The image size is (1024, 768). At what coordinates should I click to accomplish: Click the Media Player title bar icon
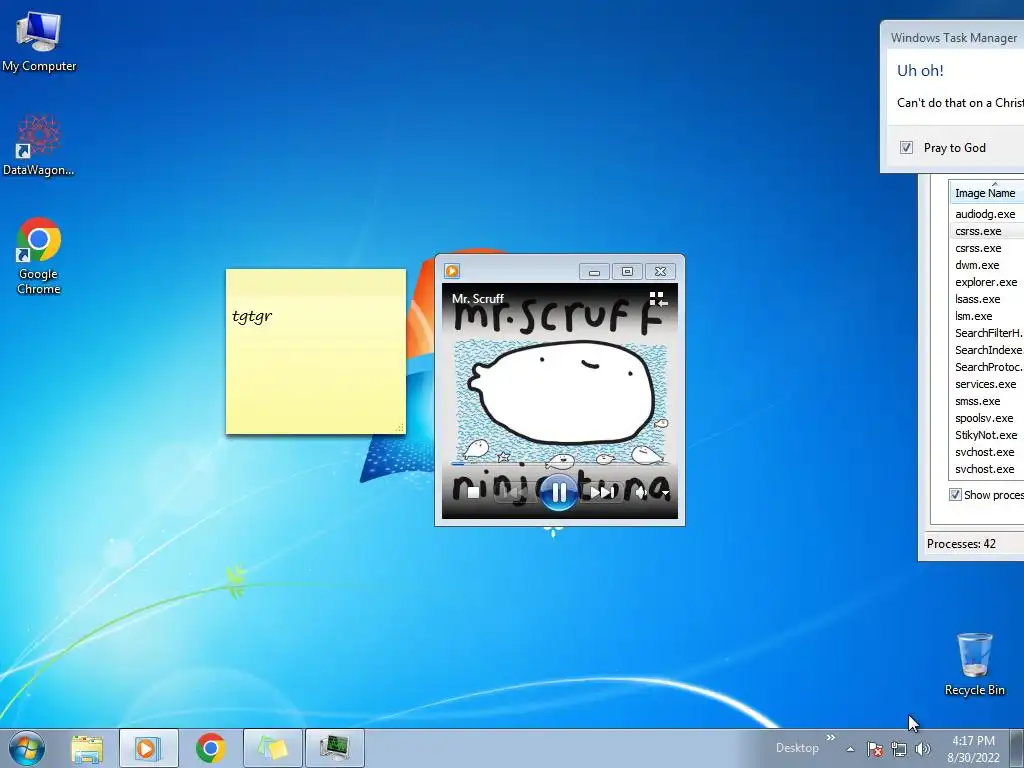(x=452, y=271)
